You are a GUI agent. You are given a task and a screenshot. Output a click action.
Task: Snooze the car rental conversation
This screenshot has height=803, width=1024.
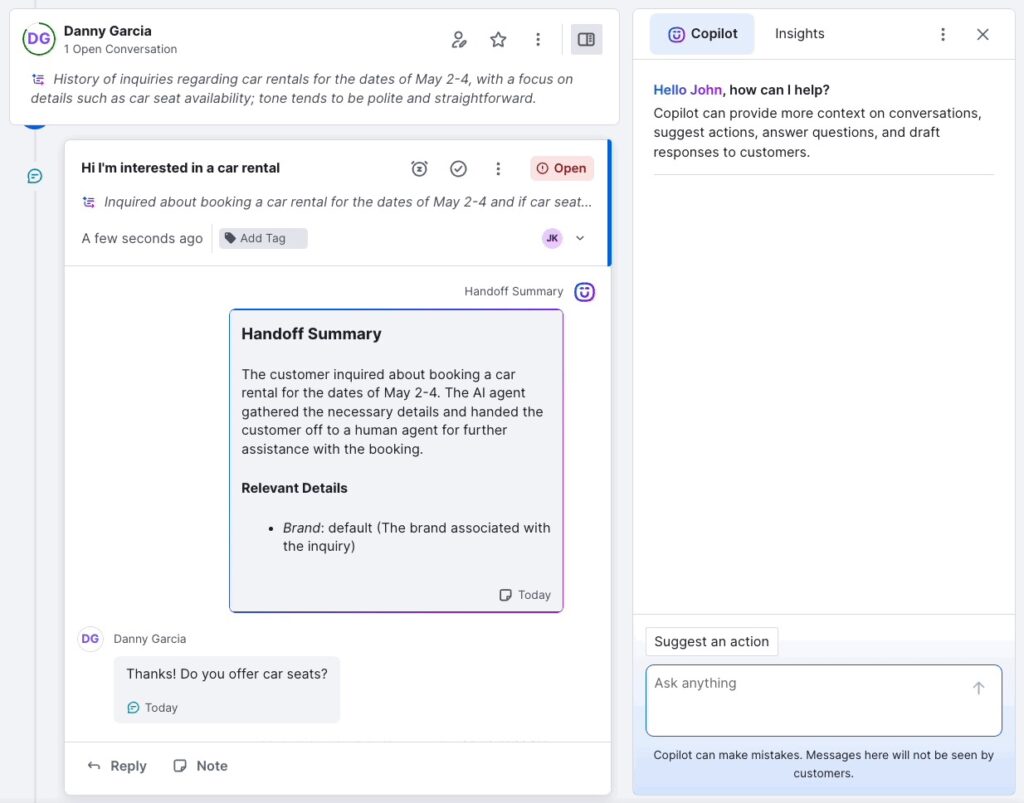[x=420, y=168]
